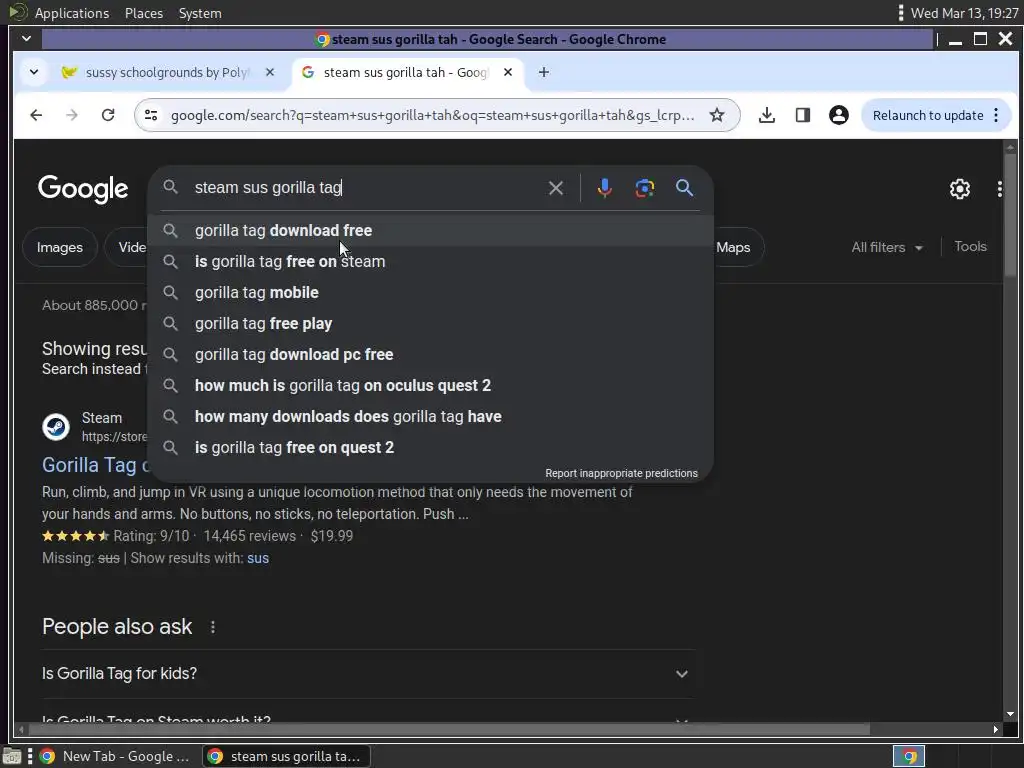Screen dimensions: 1024x768
Task: Reload the page with the refresh icon
Action: click(108, 115)
